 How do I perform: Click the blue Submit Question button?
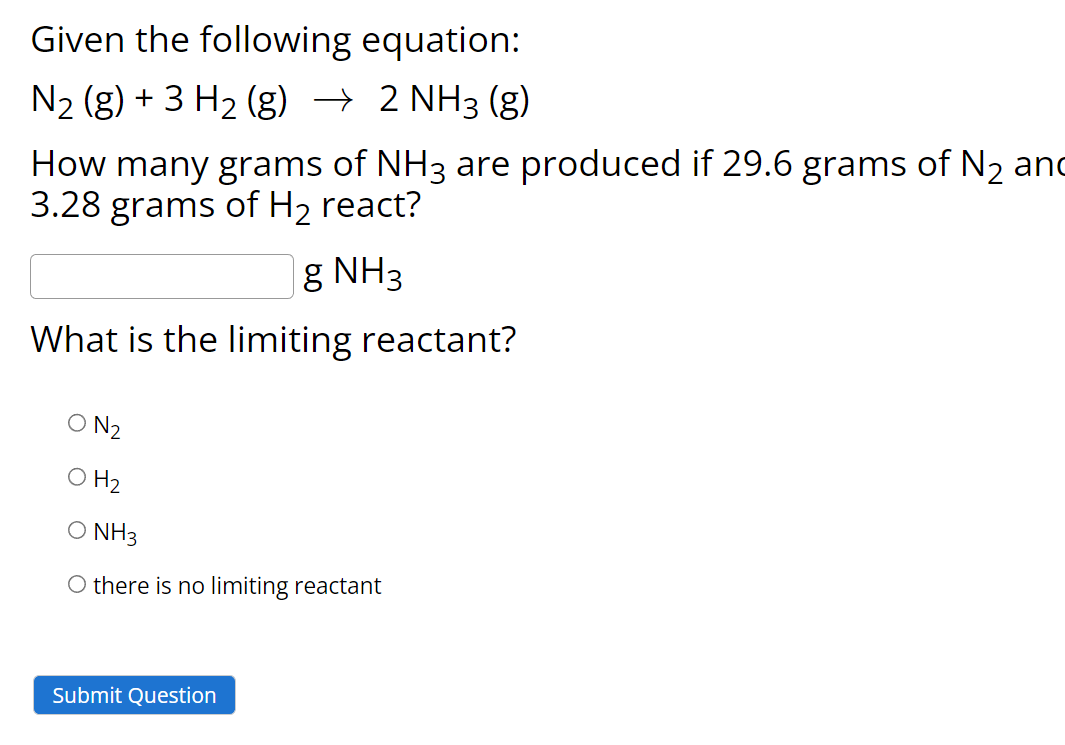point(134,695)
